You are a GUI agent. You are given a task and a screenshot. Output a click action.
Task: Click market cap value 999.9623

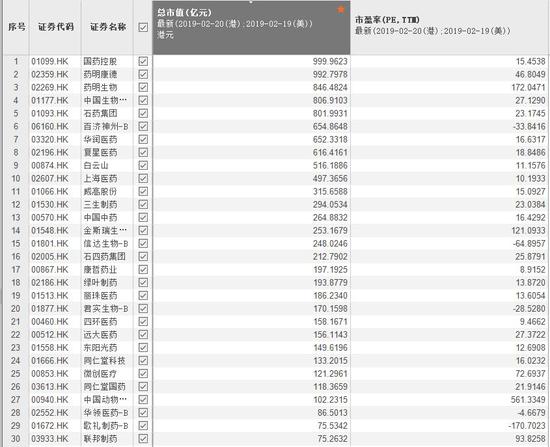pos(330,61)
